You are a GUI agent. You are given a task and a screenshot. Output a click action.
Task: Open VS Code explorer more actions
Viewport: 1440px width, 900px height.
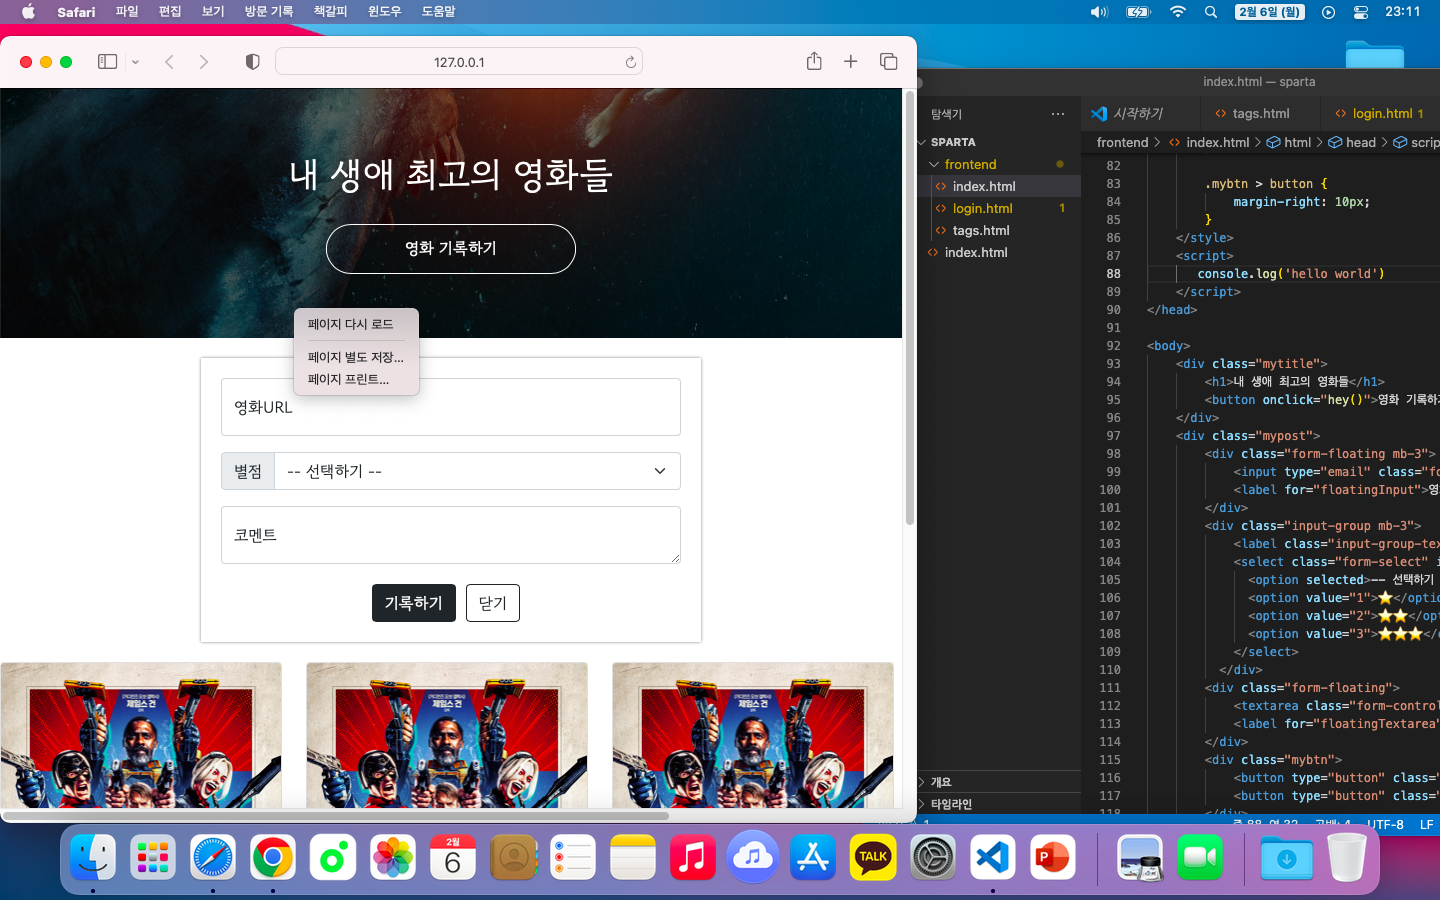(1058, 114)
